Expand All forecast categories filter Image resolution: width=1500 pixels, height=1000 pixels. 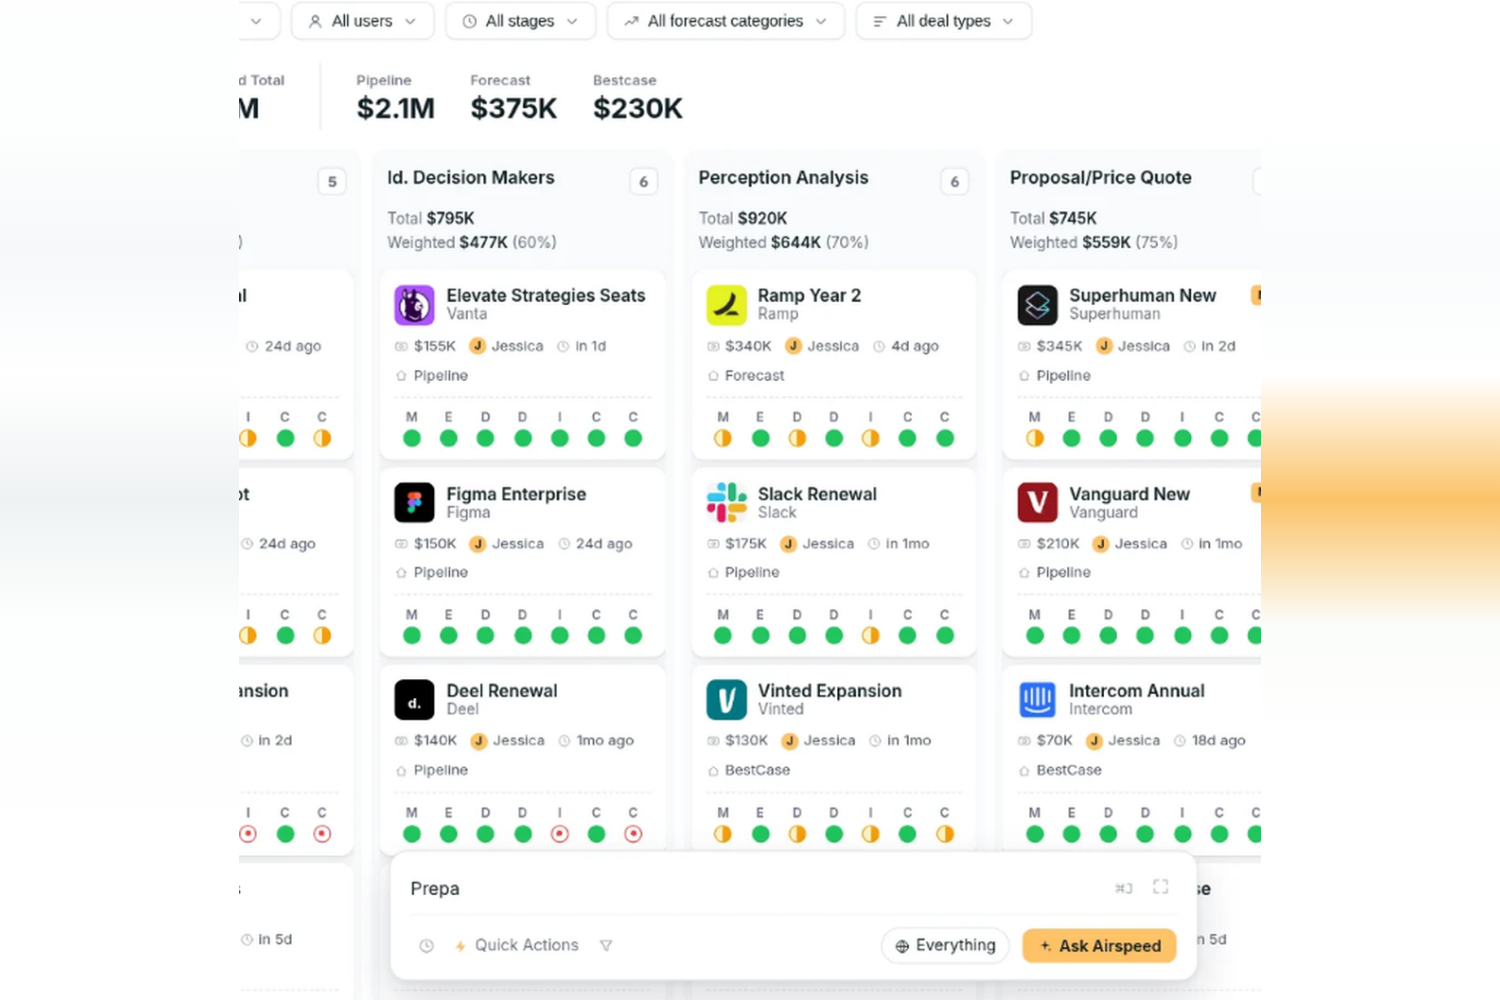click(x=725, y=21)
